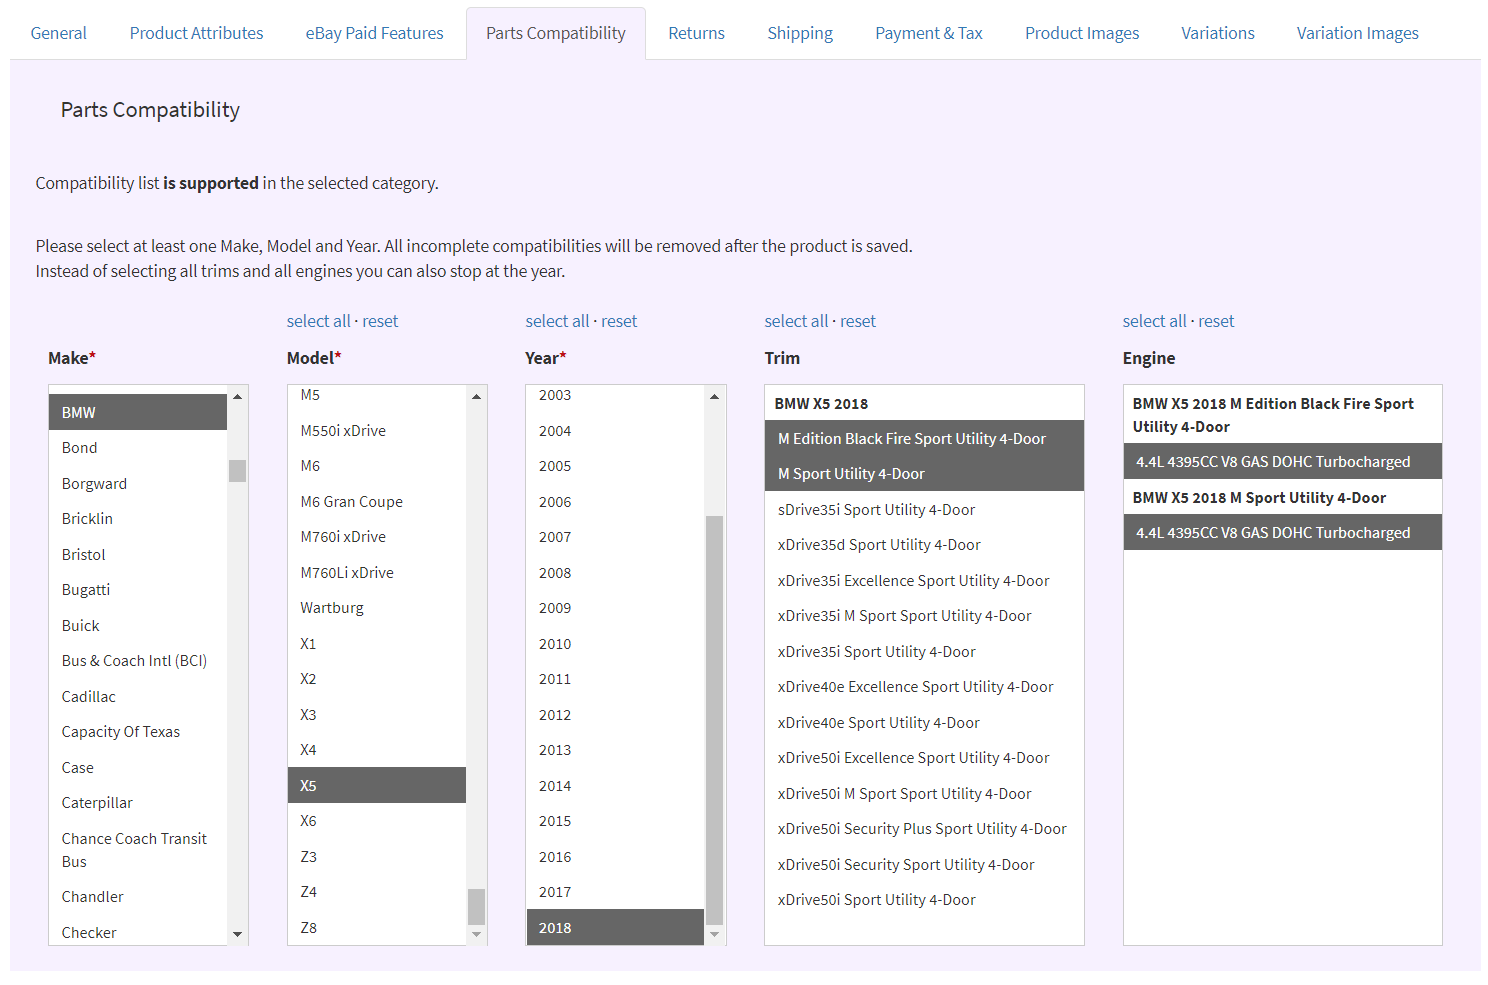
Task: Choose Cadillac from the Make list
Action: coord(138,696)
